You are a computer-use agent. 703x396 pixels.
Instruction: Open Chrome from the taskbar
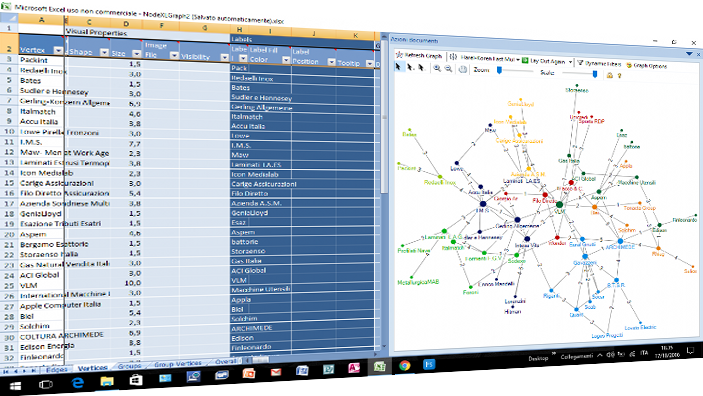pos(405,366)
